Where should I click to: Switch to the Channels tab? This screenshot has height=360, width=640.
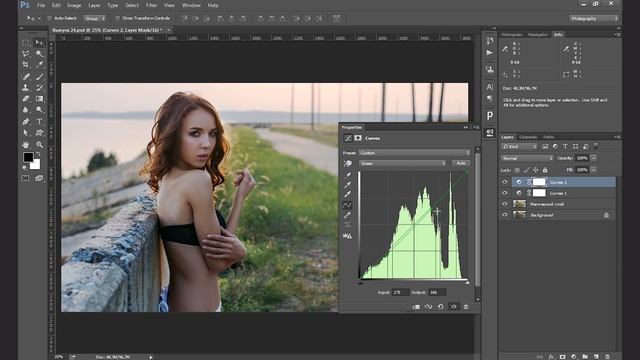point(528,137)
